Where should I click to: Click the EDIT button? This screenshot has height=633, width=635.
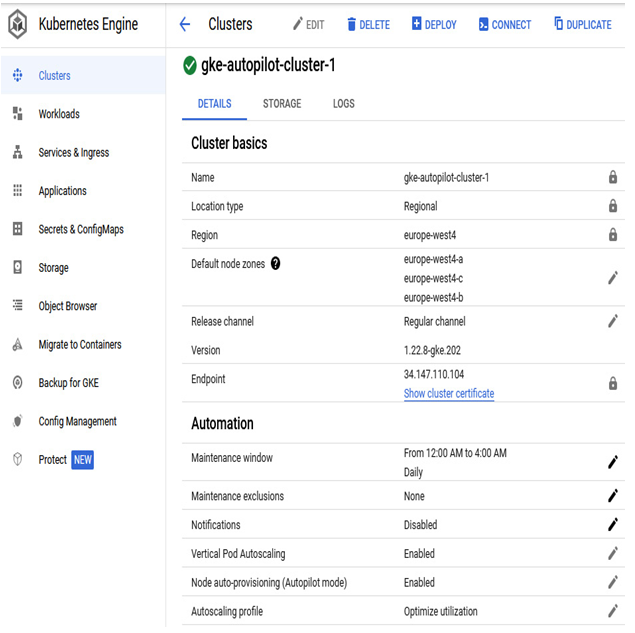pos(309,25)
